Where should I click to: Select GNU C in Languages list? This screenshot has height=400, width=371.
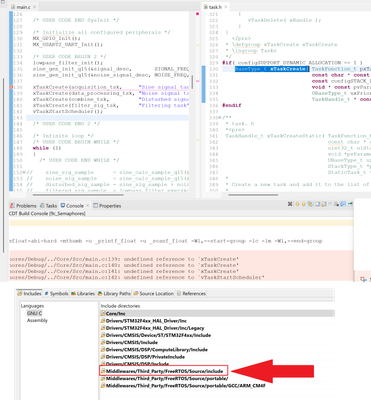[x=34, y=313]
